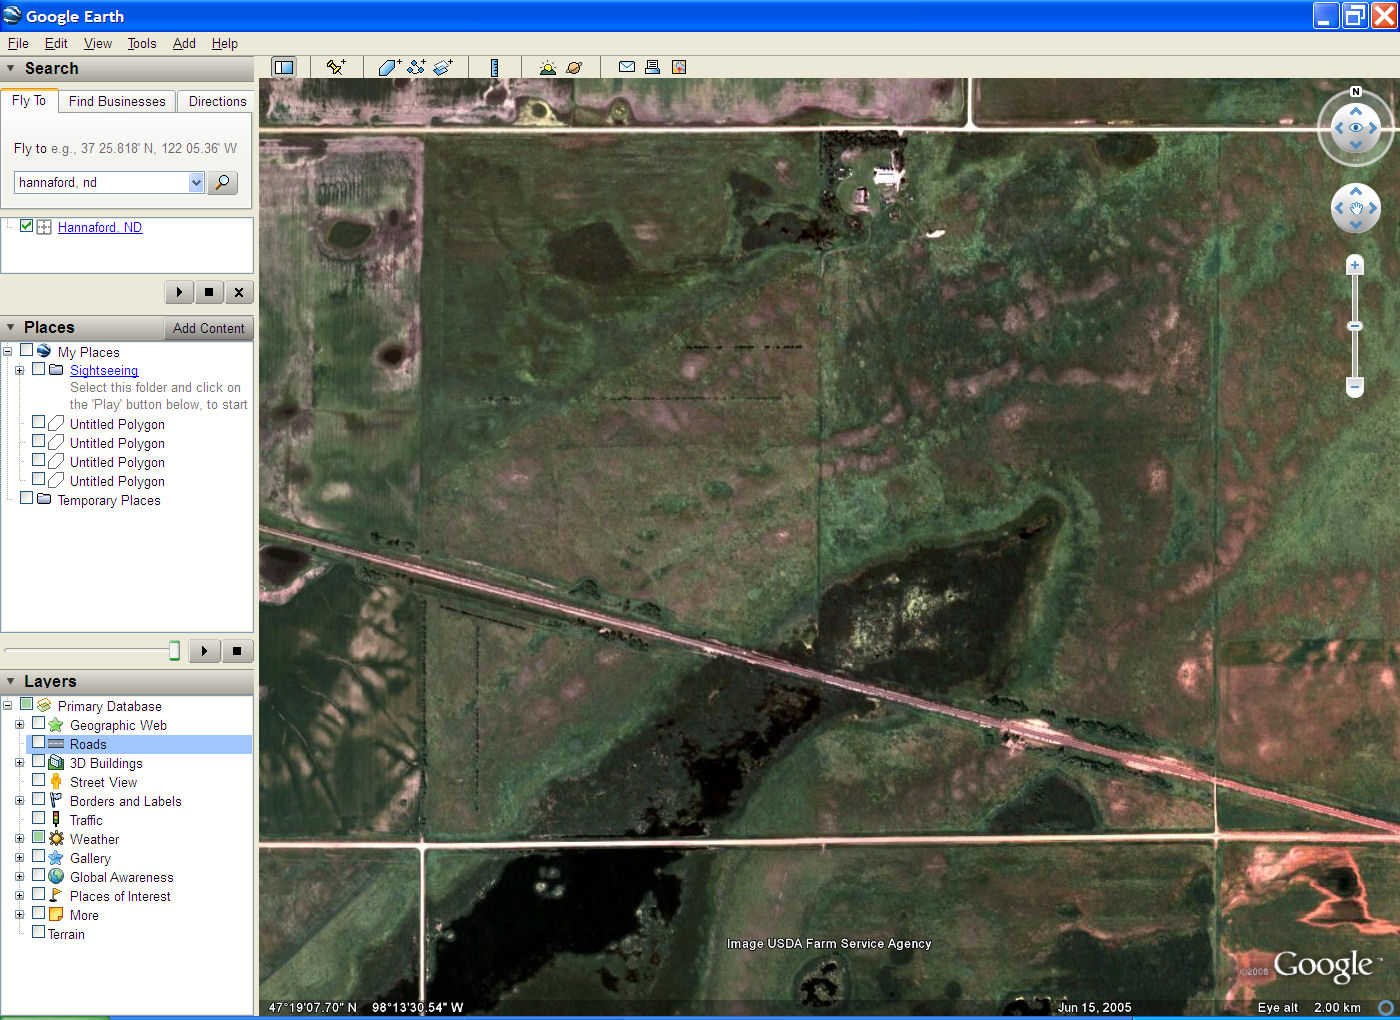Select the Fly To tab
This screenshot has height=1020, width=1400.
(29, 100)
